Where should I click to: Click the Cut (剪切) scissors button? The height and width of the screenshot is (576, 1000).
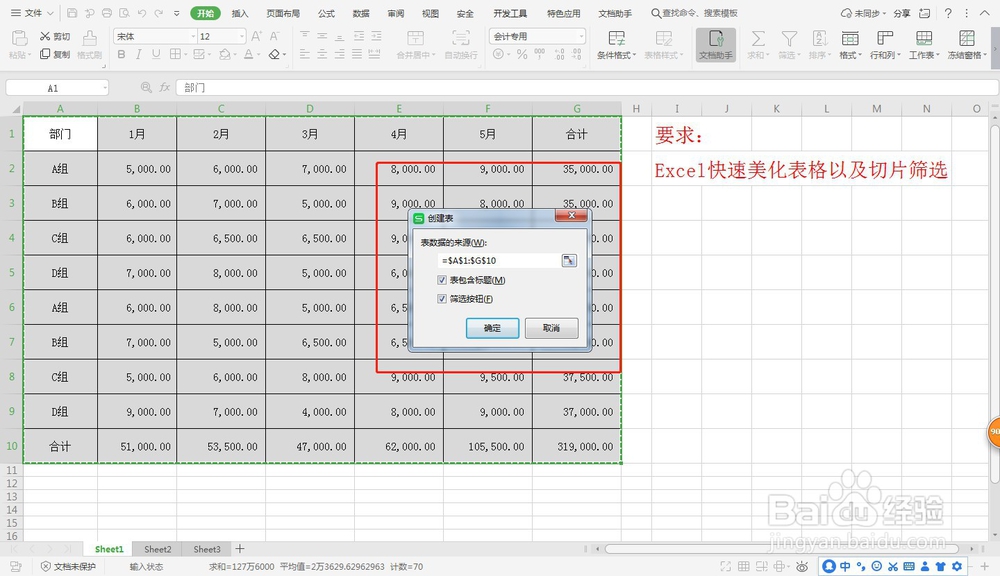point(55,36)
